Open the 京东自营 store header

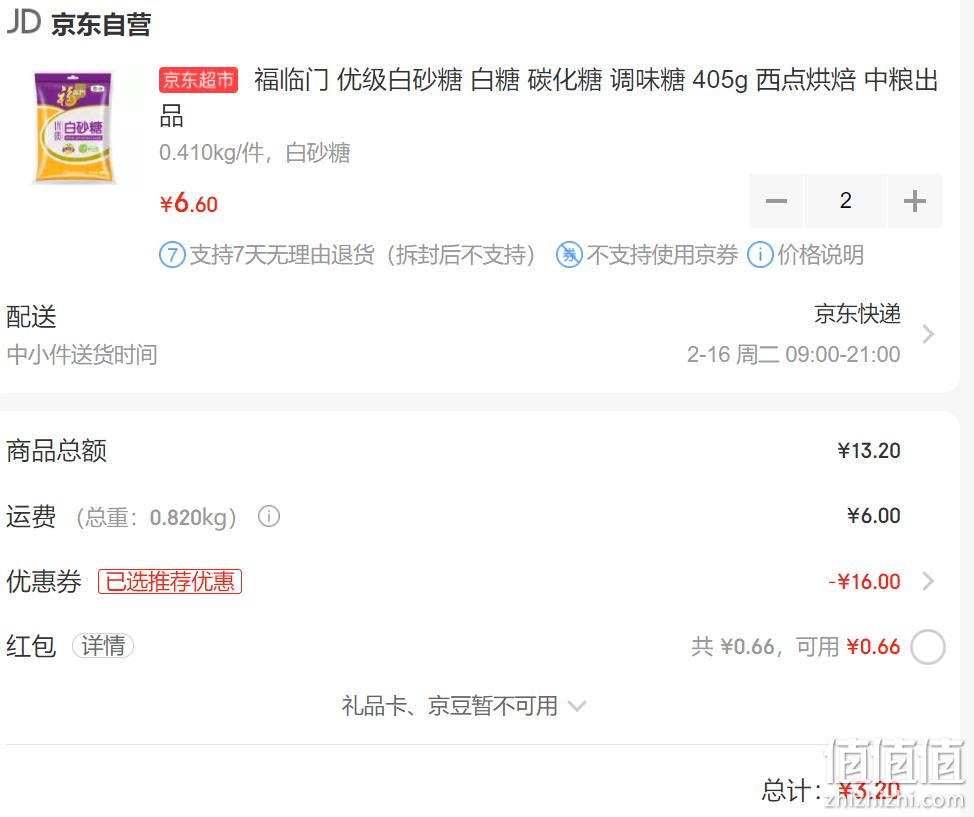[x=101, y=24]
